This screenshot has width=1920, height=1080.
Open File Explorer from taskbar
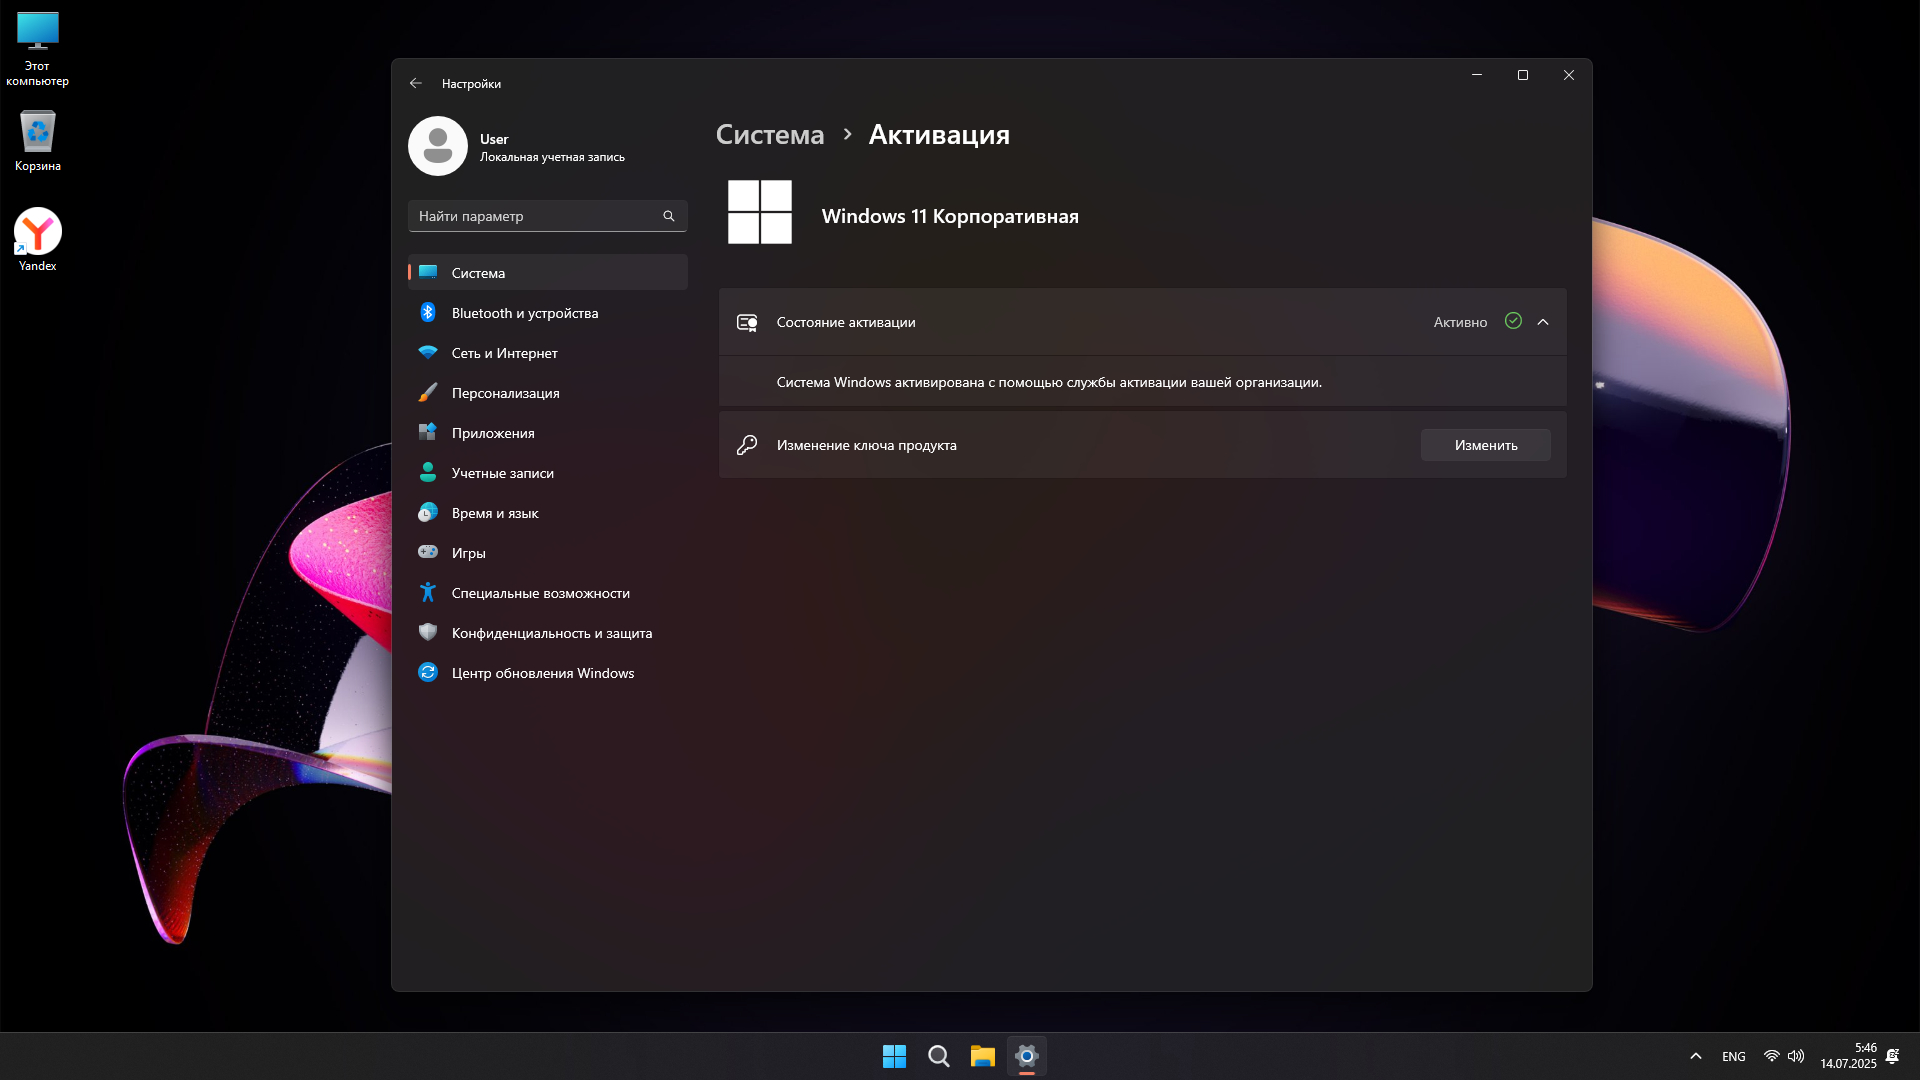coord(982,1056)
